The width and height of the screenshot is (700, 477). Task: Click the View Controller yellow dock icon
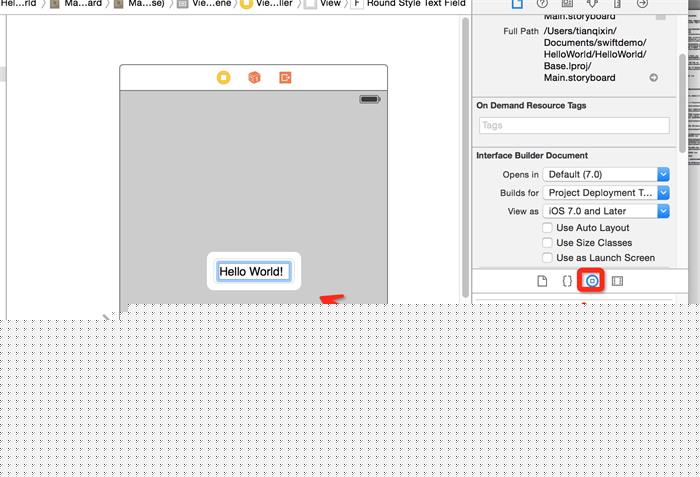(224, 77)
